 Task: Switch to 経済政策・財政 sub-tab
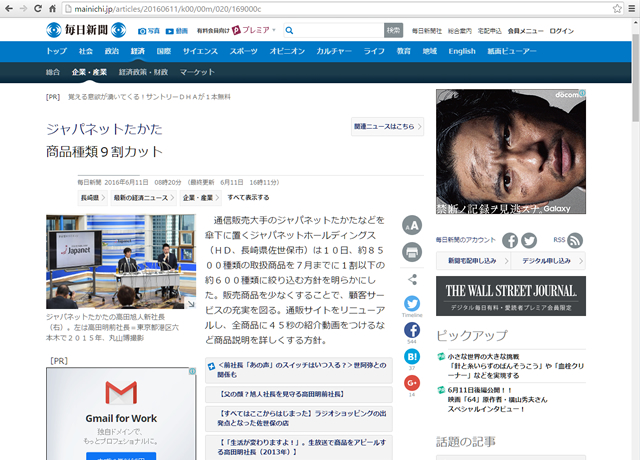click(x=144, y=72)
